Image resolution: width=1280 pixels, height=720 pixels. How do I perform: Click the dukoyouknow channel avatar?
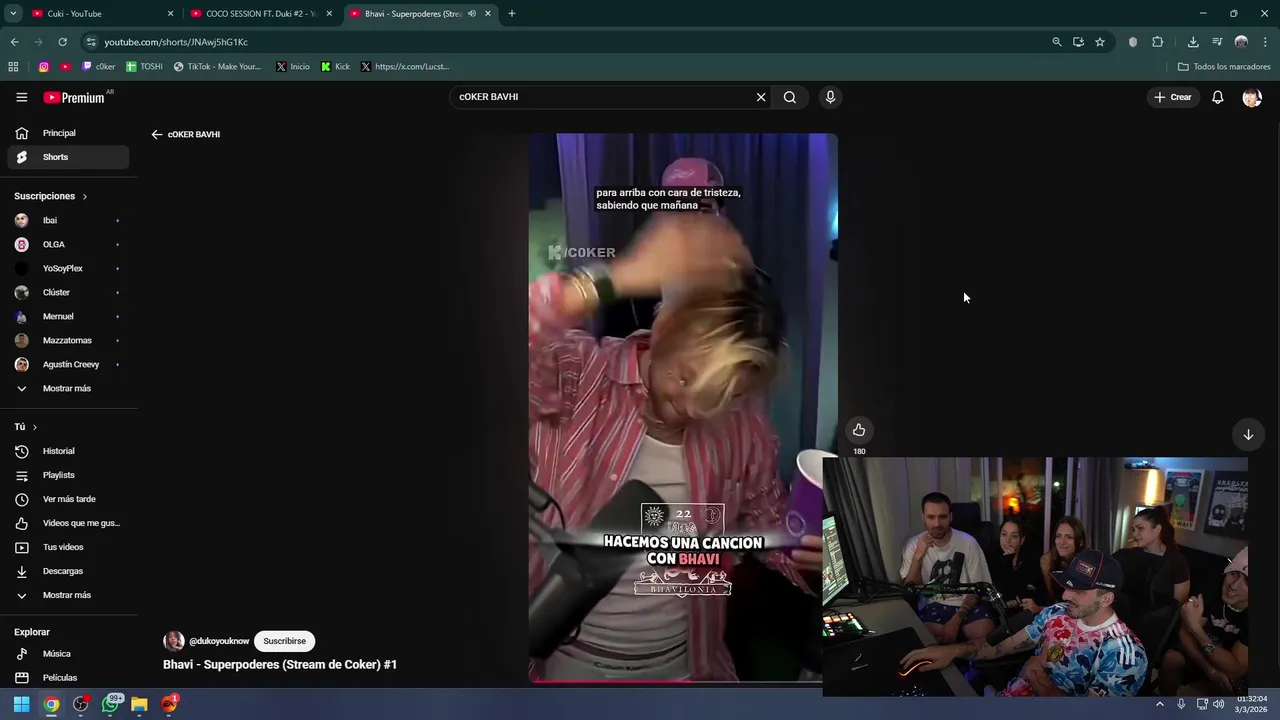coord(174,641)
